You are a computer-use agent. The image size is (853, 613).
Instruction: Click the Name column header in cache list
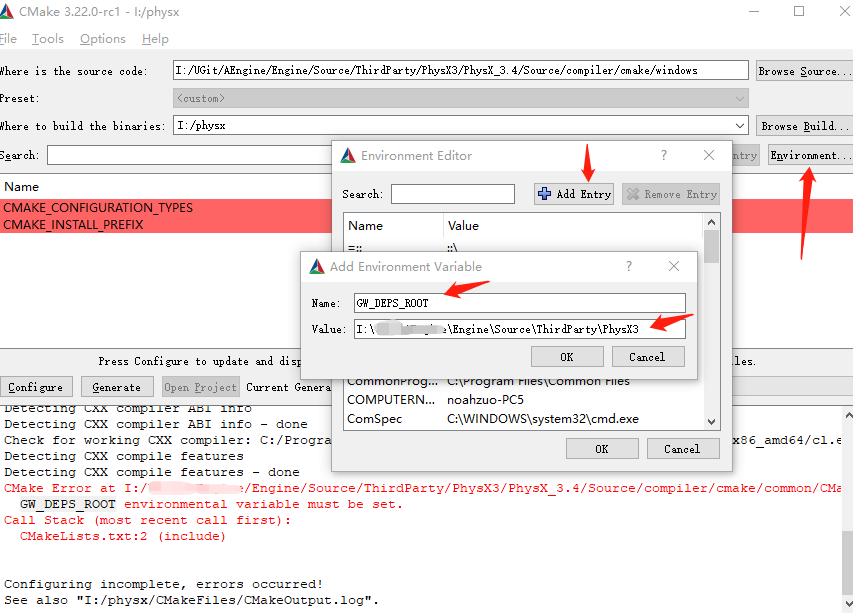click(x=22, y=187)
